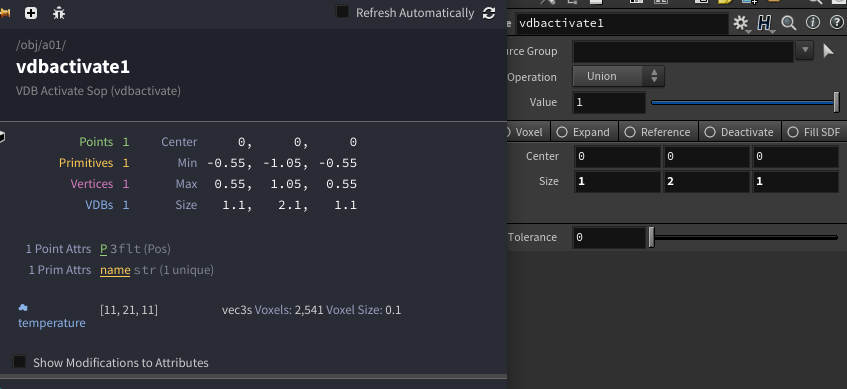Click the vdbactivate1 heading in info panel
This screenshot has height=389, width=847.
73,67
